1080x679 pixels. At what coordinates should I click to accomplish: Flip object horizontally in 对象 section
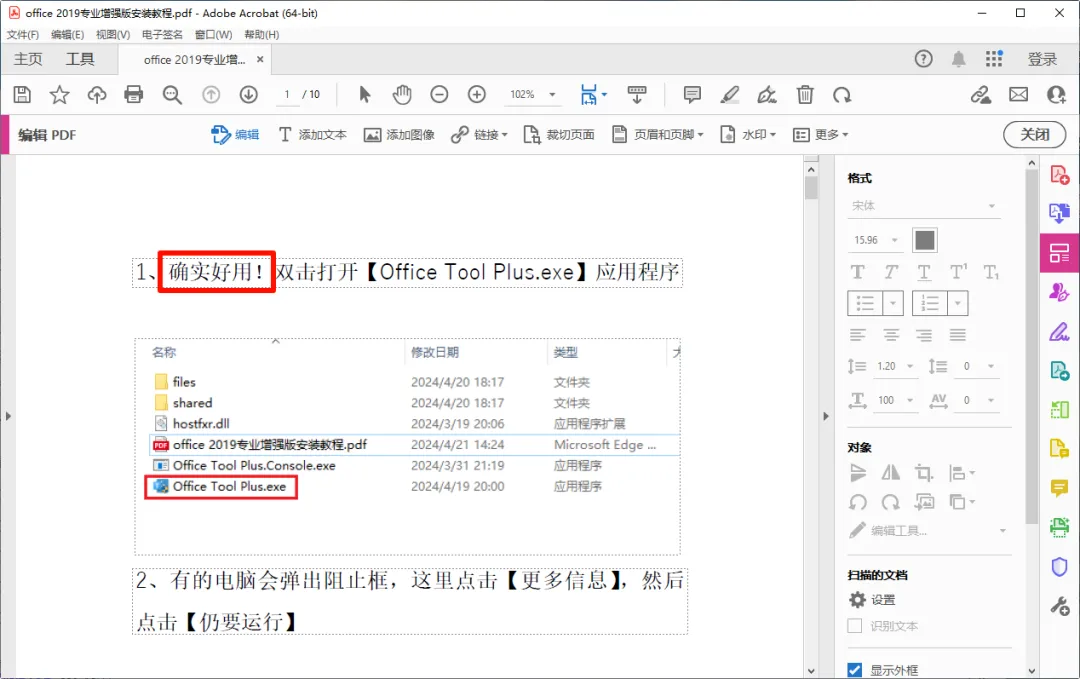[x=891, y=472]
